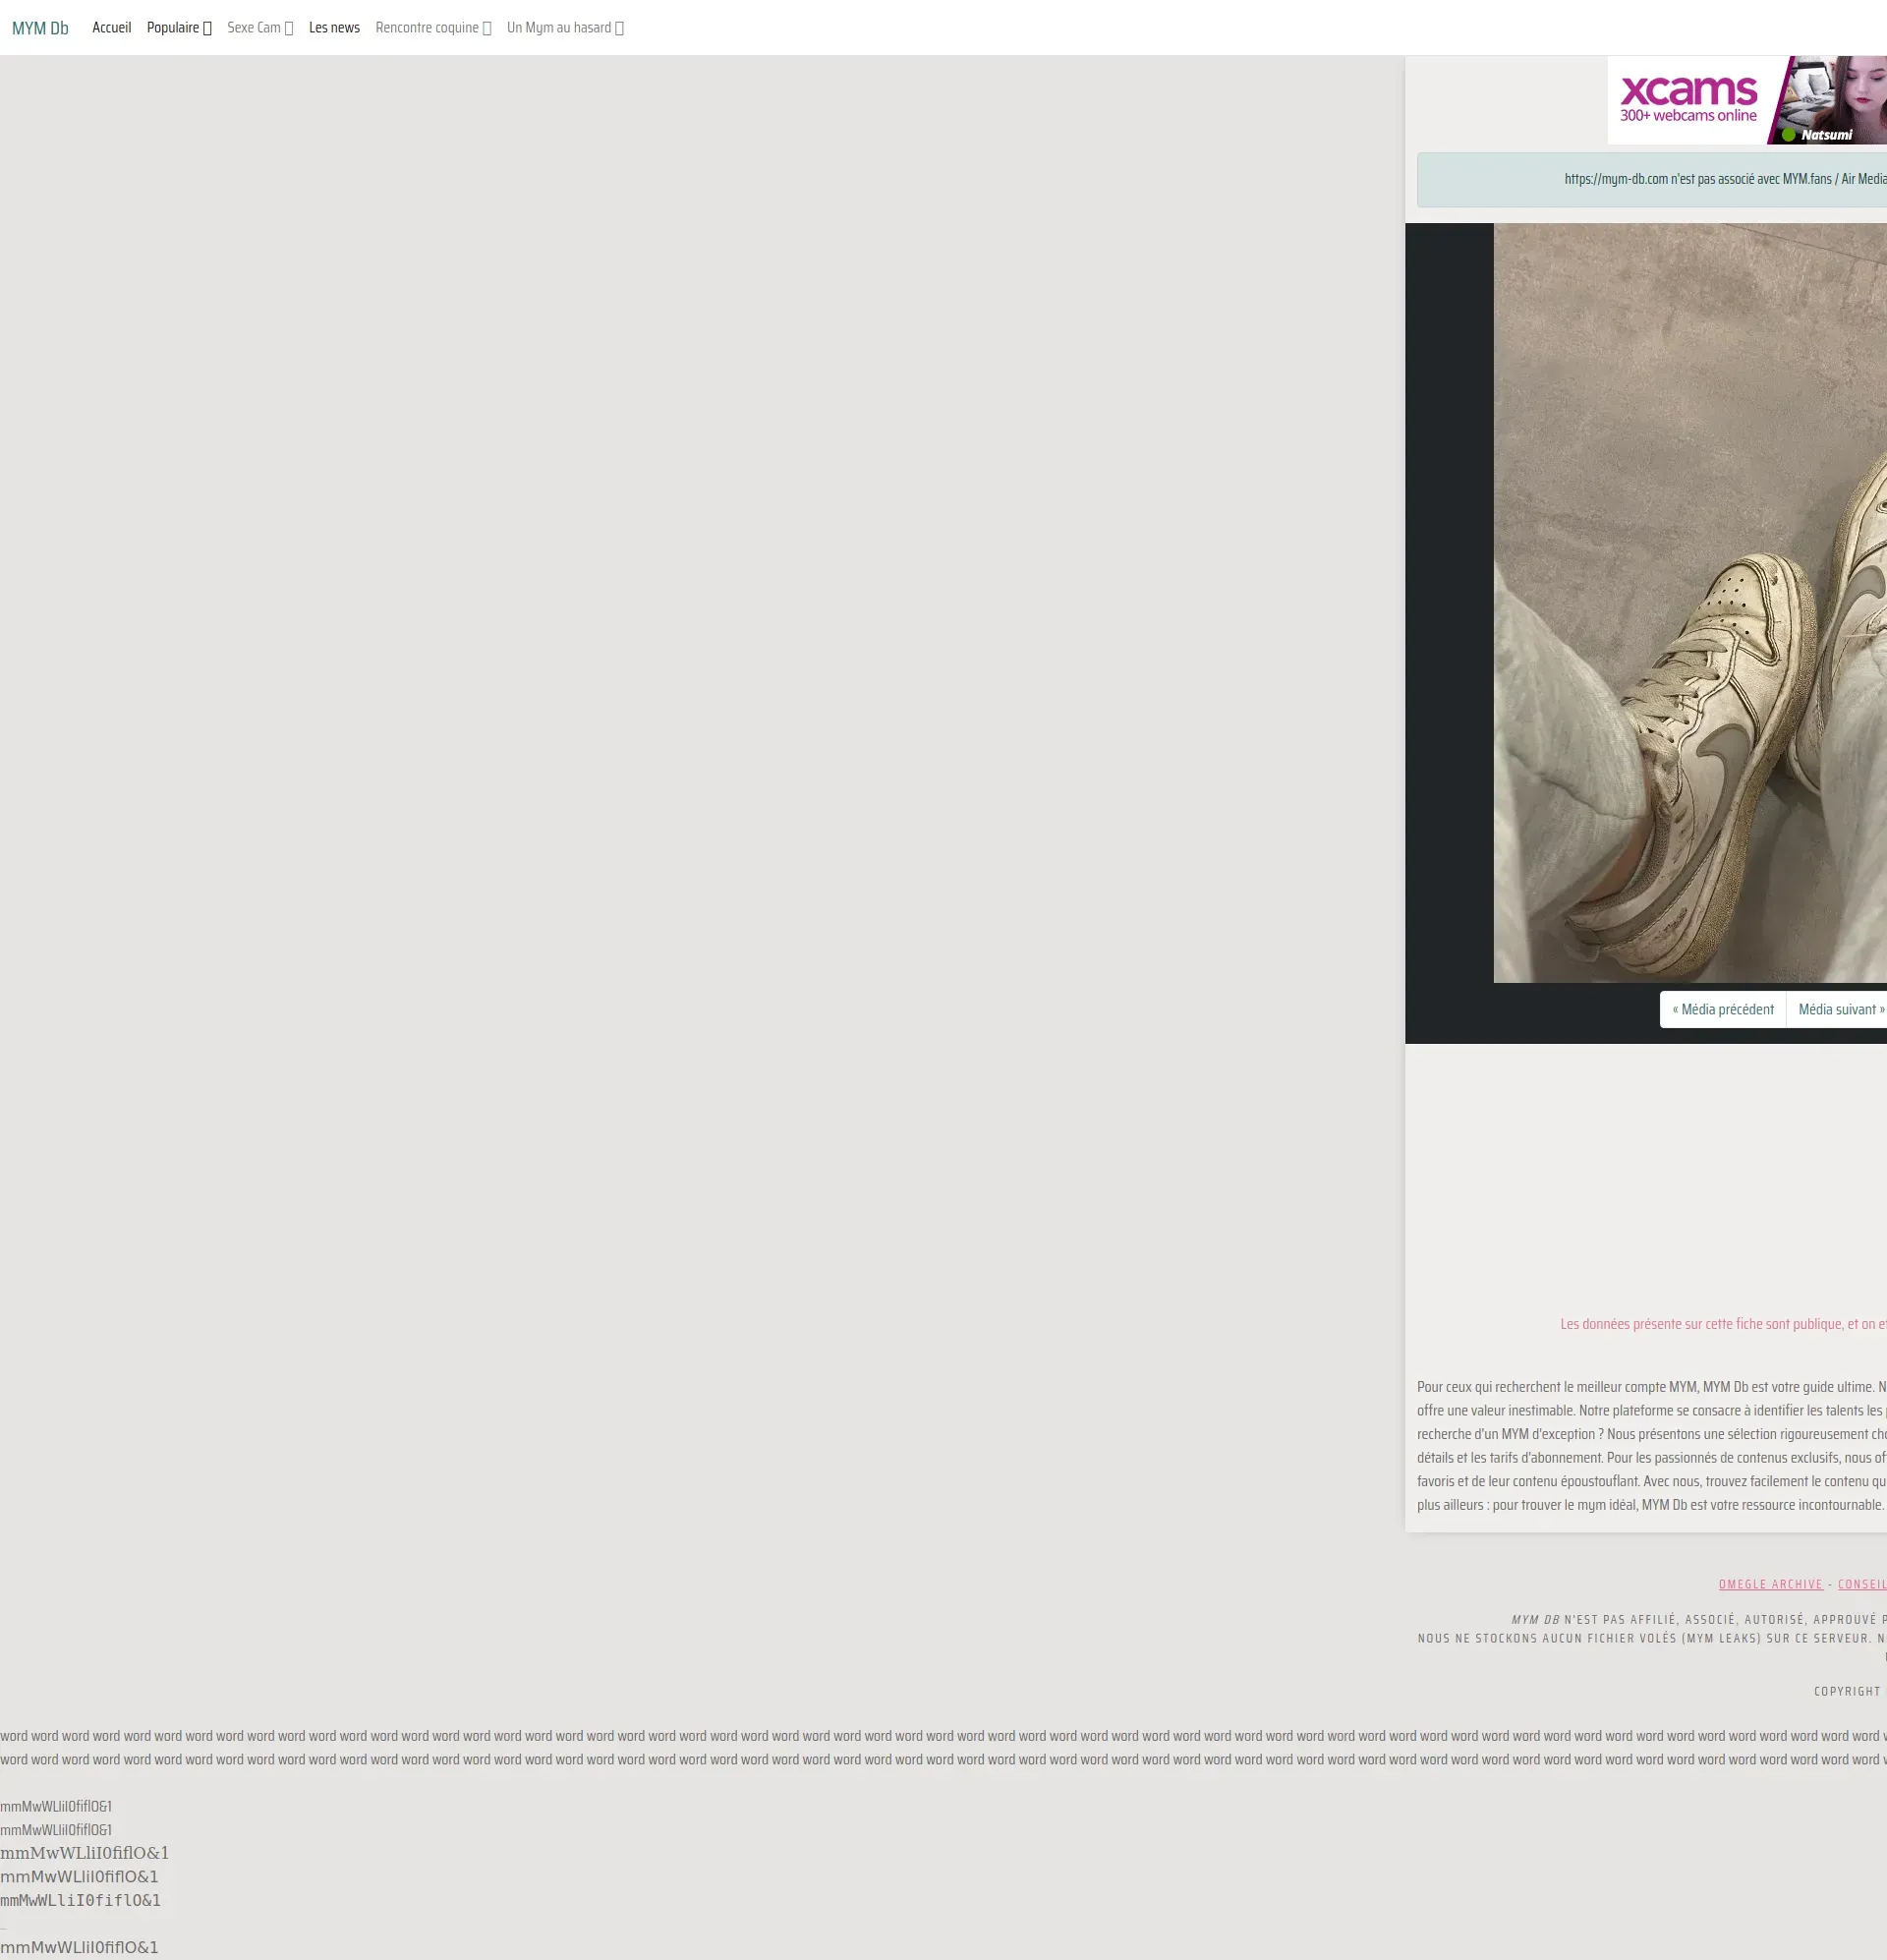This screenshot has width=1887, height=1960.
Task: Go to the Accueil page
Action: coord(111,28)
